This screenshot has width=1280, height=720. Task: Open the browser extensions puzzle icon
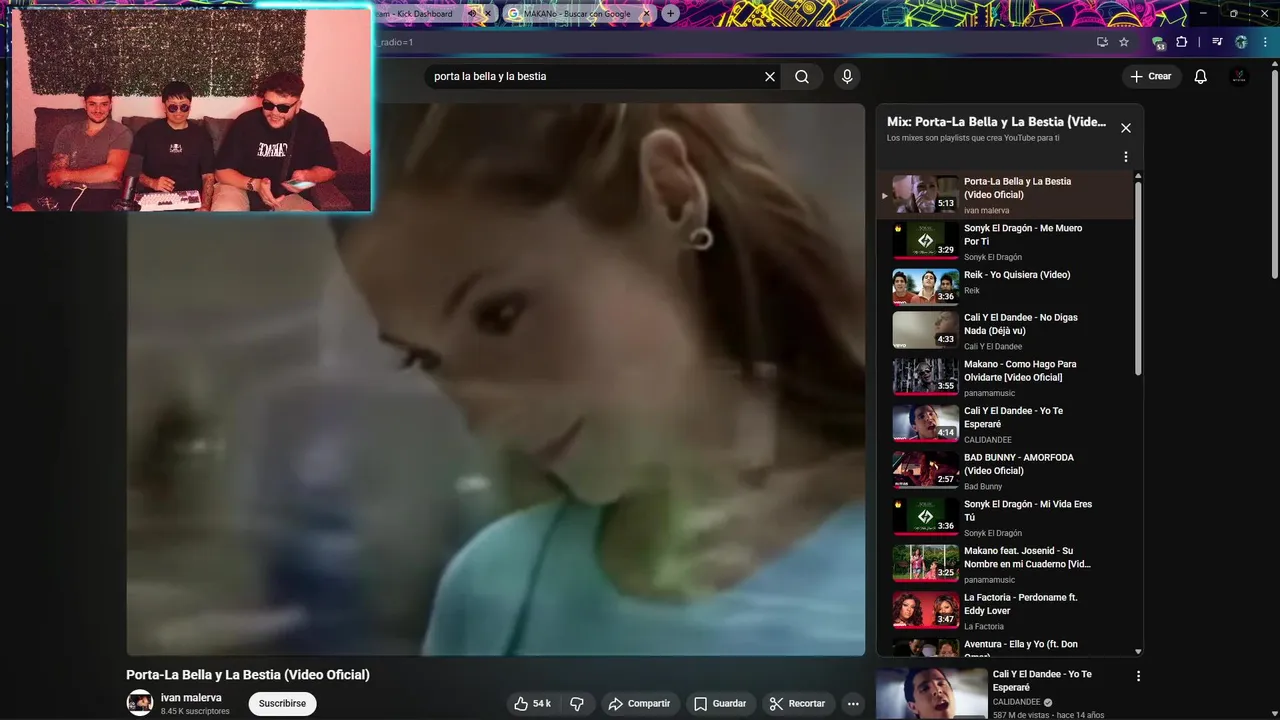coord(1182,42)
